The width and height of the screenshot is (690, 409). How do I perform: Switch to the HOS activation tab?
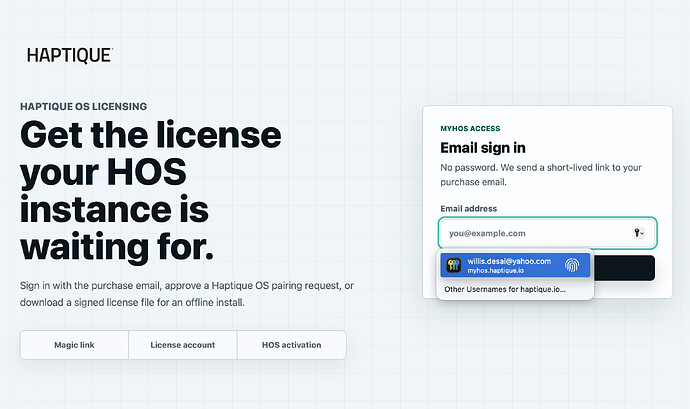(291, 345)
